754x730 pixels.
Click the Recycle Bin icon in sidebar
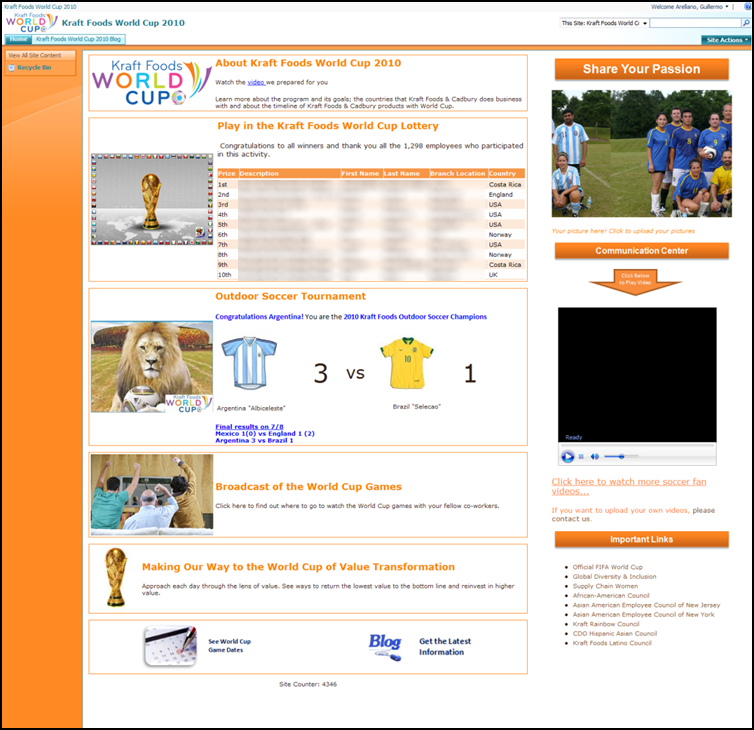point(12,68)
